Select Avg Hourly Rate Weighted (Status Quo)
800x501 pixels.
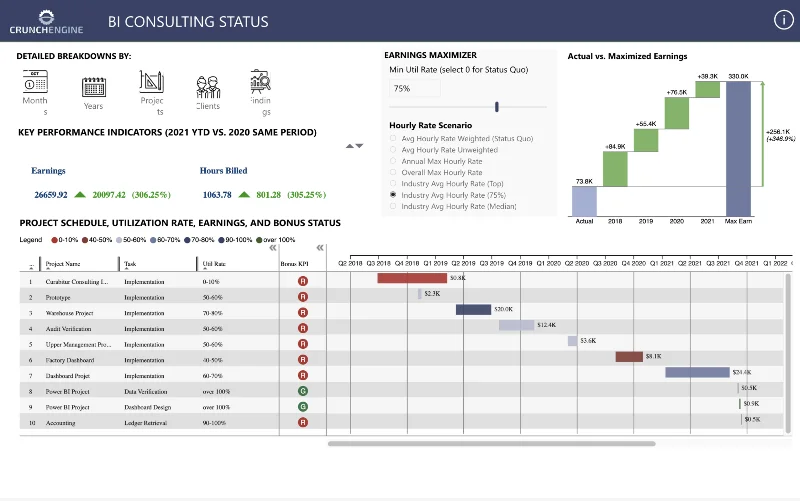pyautogui.click(x=393, y=138)
